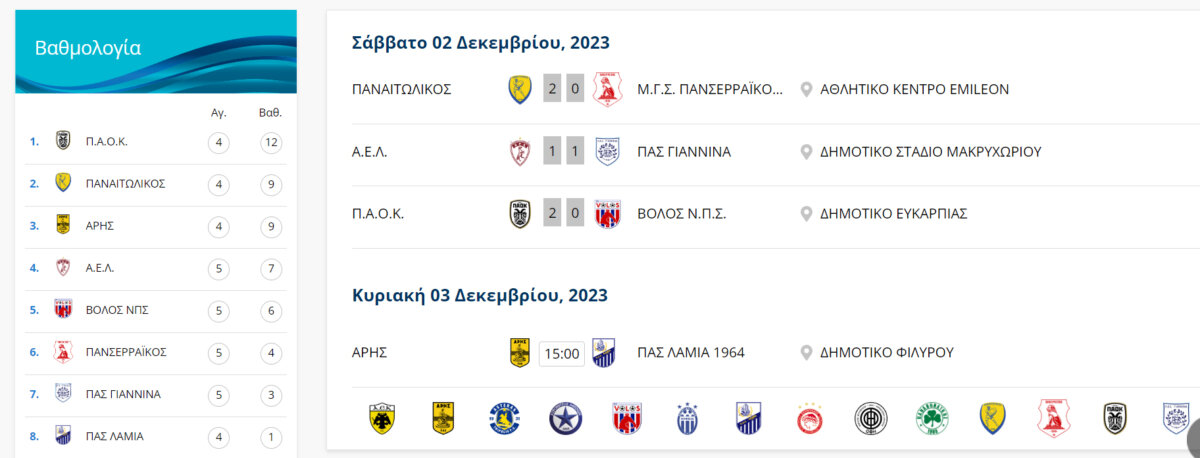Click ΔΗΜΟΤΙΚΟ ΣΤΑΔΙΟ ΜΑΚΡΥΧΩΡΙΟΥ venue
This screenshot has height=458, width=1200.
931,152
